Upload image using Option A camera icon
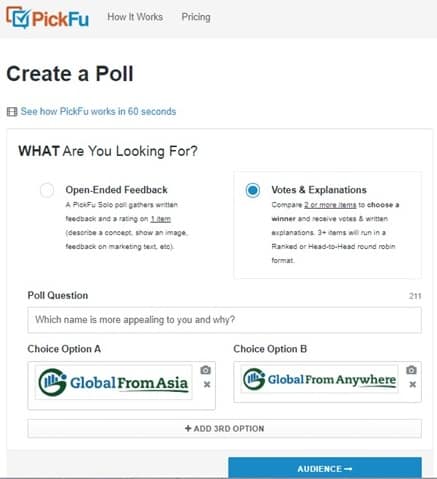The width and height of the screenshot is (437, 479). click(x=206, y=370)
